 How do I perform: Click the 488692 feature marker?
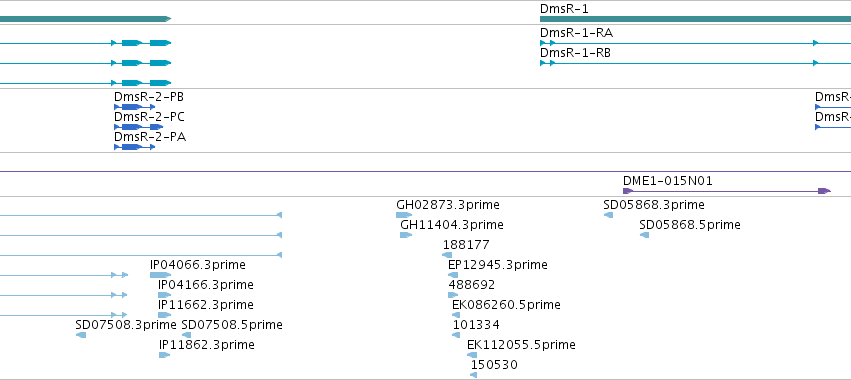pyautogui.click(x=453, y=295)
